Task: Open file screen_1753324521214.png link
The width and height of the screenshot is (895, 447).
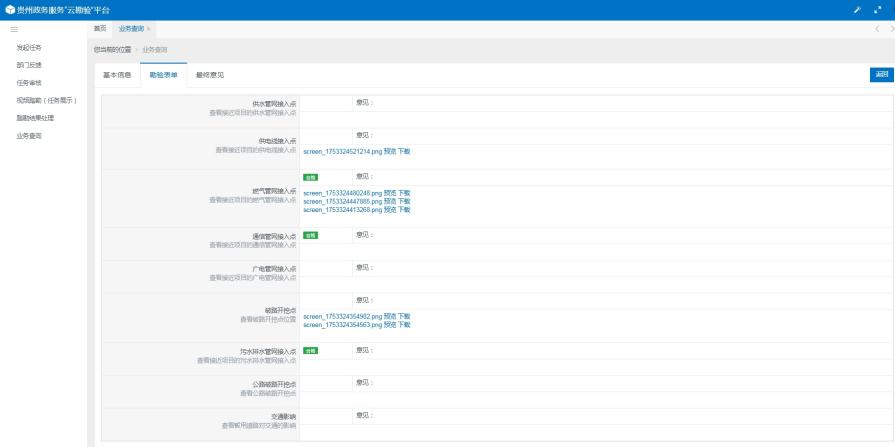Action: tap(342, 151)
